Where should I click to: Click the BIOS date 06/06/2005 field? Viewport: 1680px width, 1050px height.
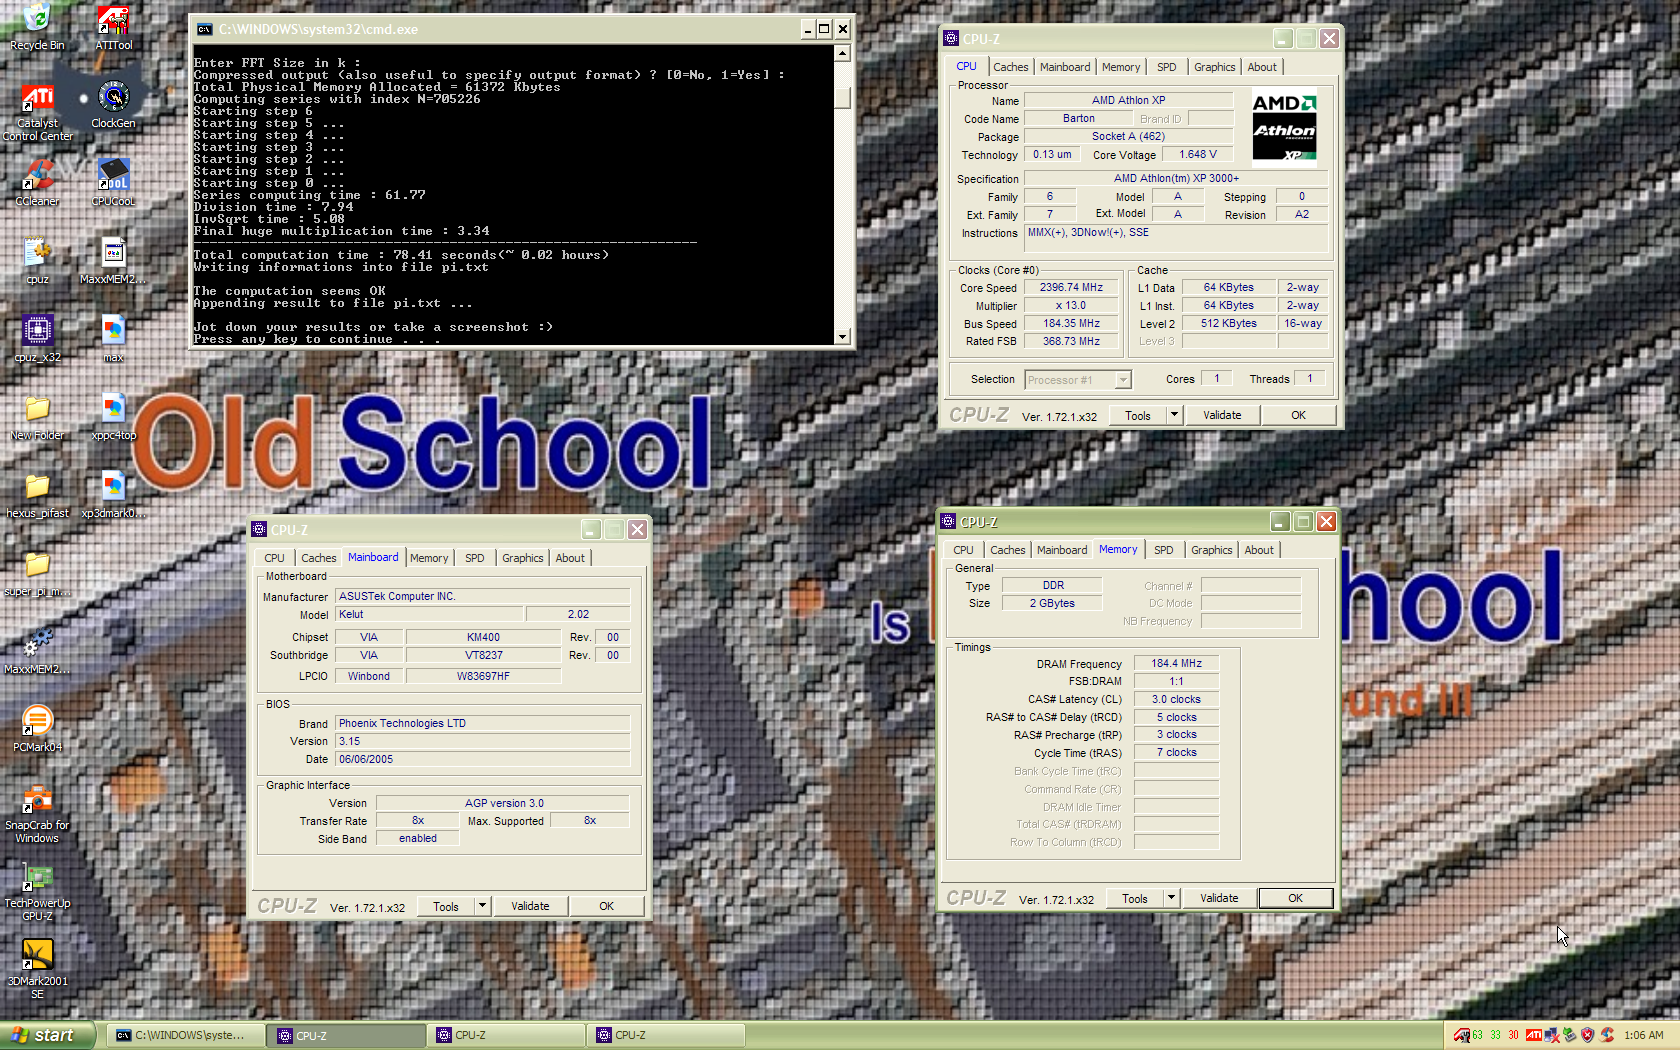coord(483,759)
